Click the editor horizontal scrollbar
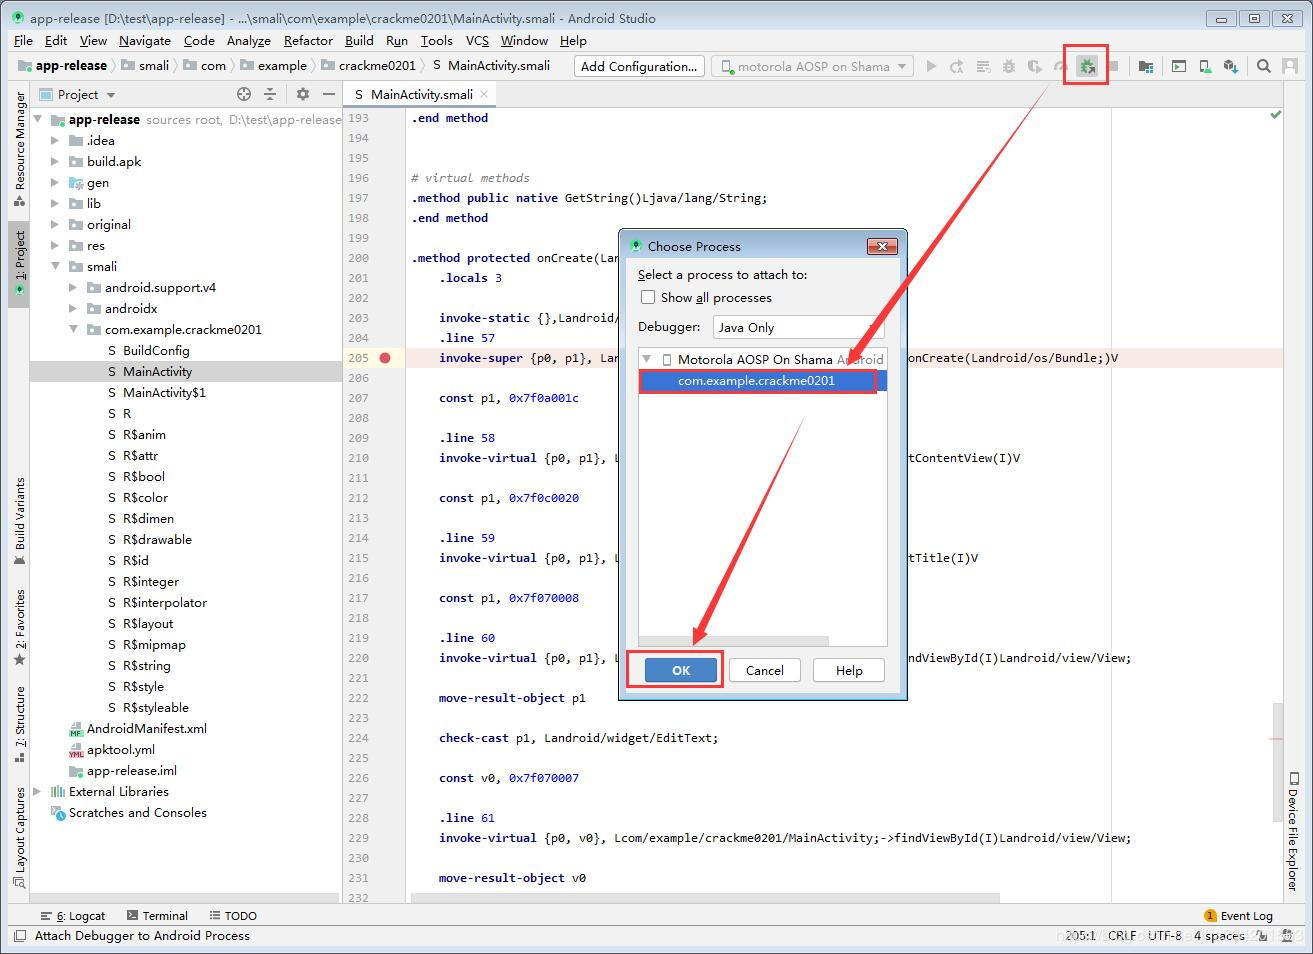The height and width of the screenshot is (954, 1313). 704,898
